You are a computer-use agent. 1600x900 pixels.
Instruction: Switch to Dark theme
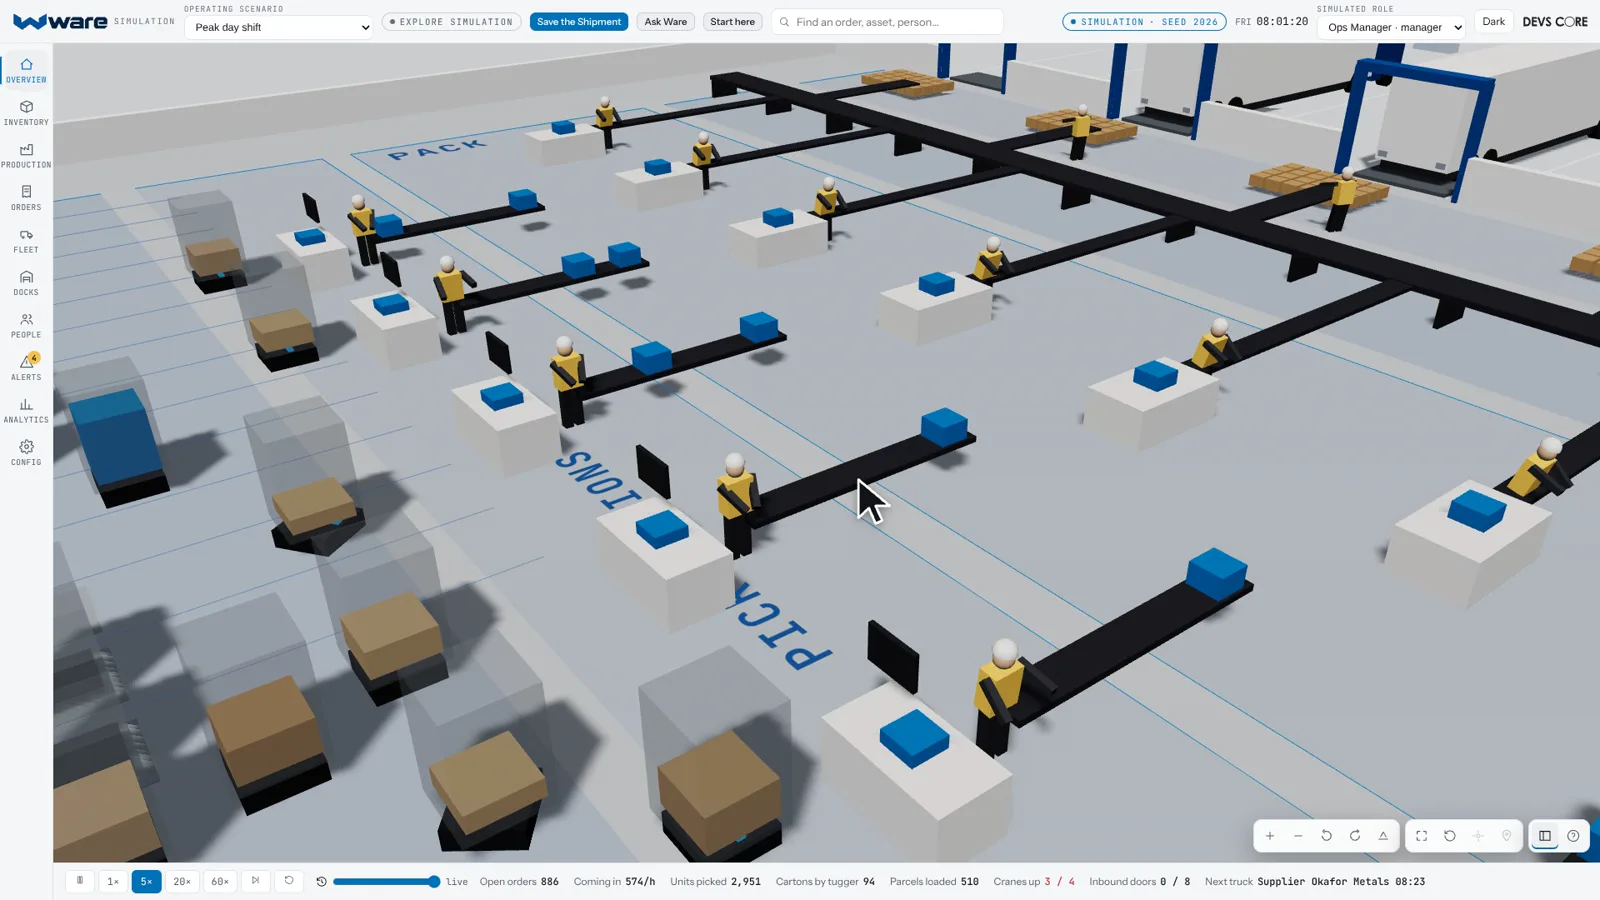[1493, 22]
